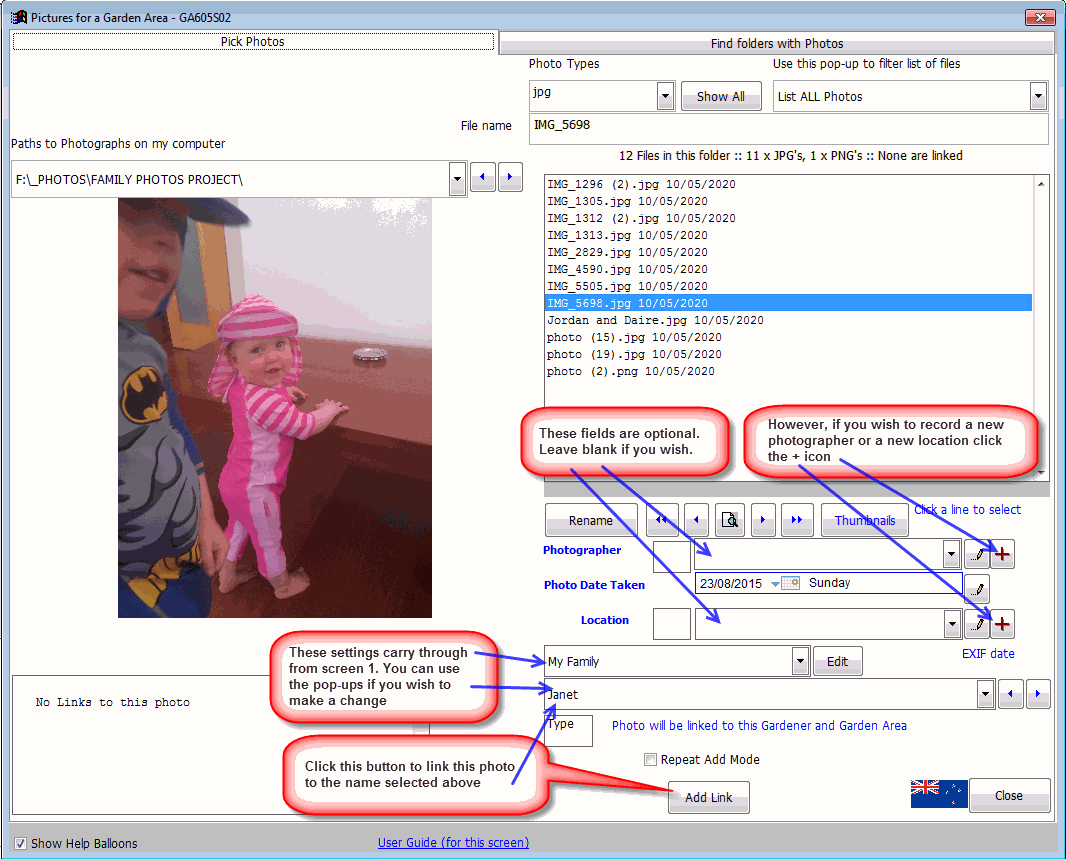Click the EXIF date link
Screen dimensions: 1066x859
pos(988,653)
